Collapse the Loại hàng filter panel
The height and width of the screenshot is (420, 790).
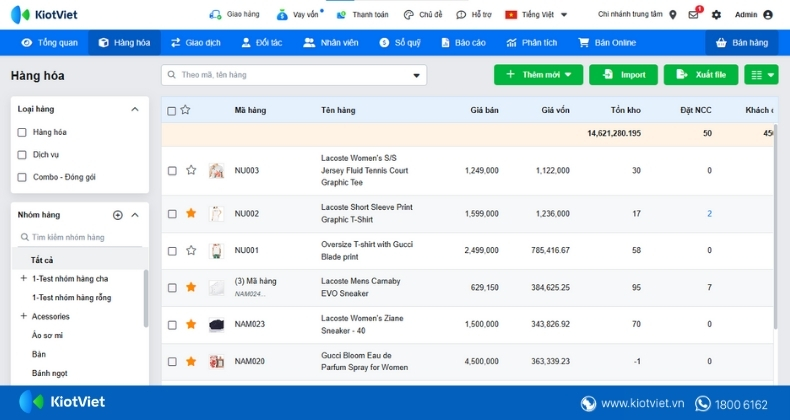[135, 109]
